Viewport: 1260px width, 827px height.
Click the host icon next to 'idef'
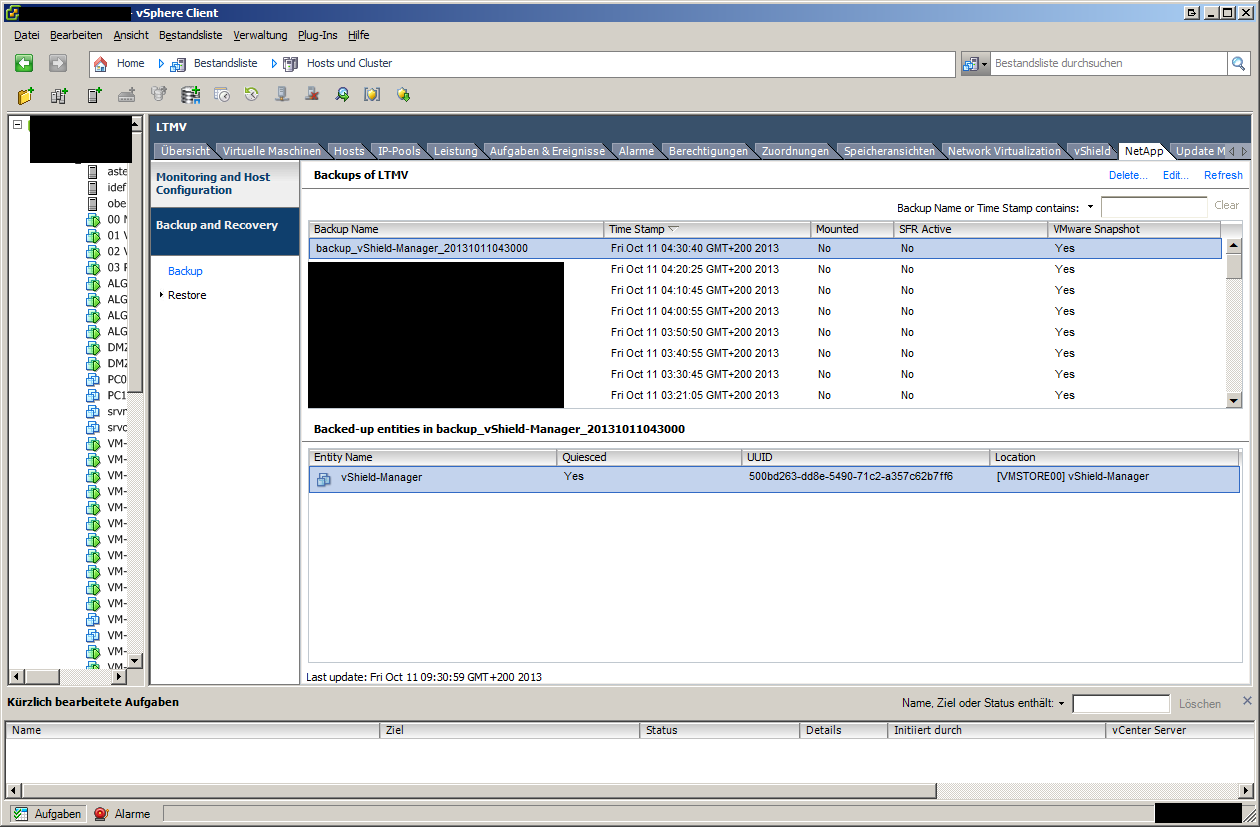[94, 187]
